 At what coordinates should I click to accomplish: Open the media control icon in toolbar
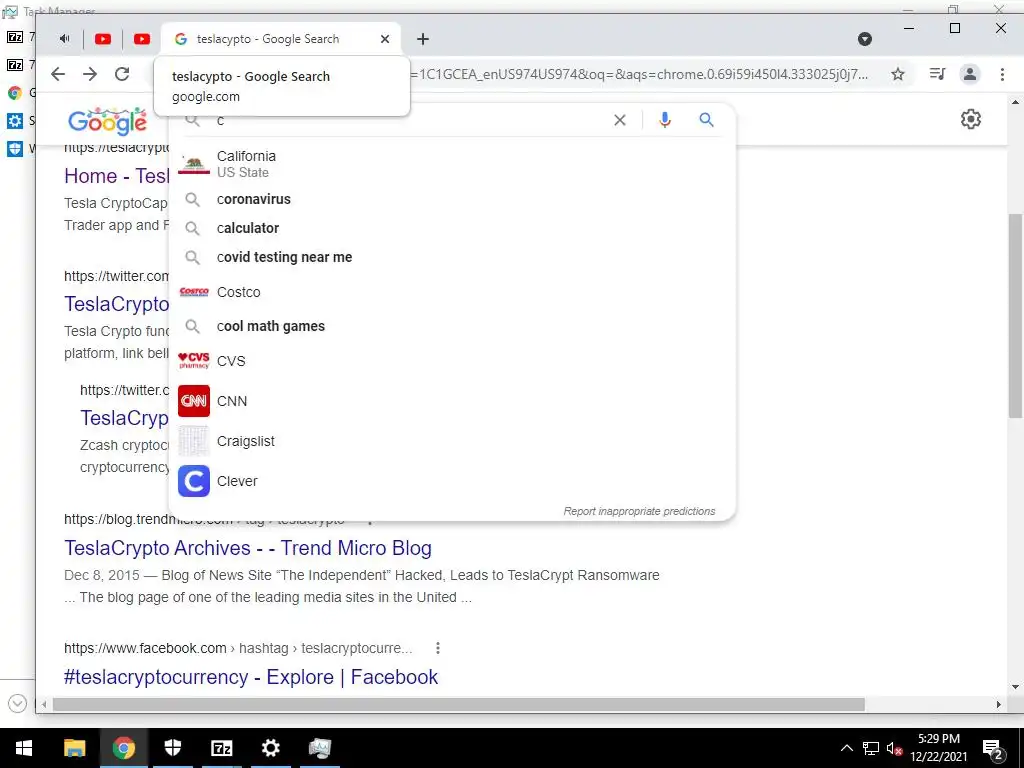coord(937,74)
